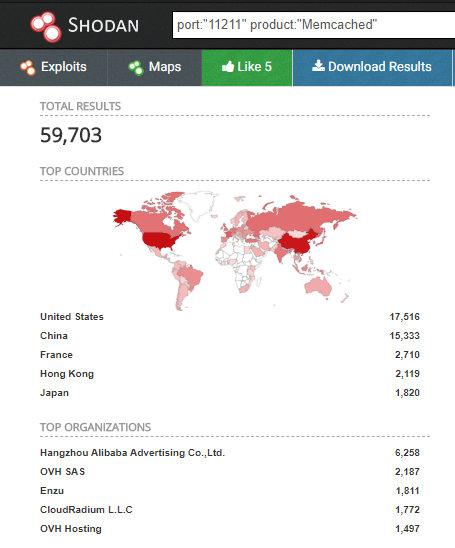The image size is (455, 548).
Task: Click the 1,811 count value
Action: coord(407,491)
